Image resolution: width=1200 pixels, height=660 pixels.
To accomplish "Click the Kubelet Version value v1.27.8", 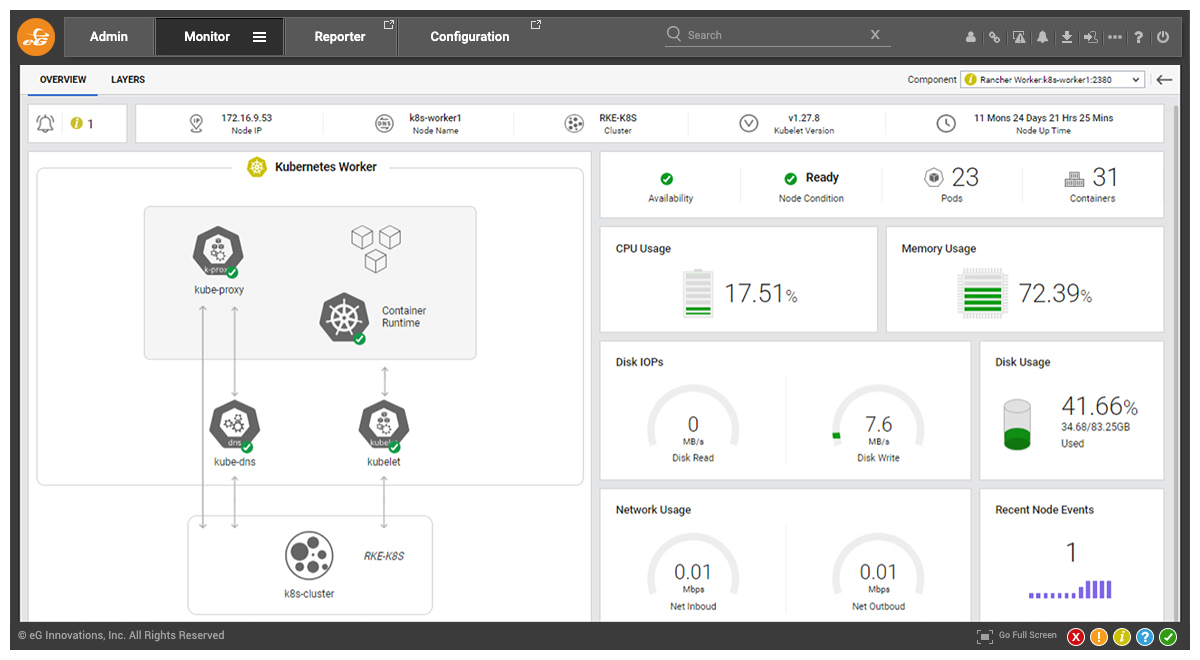I will [x=803, y=118].
